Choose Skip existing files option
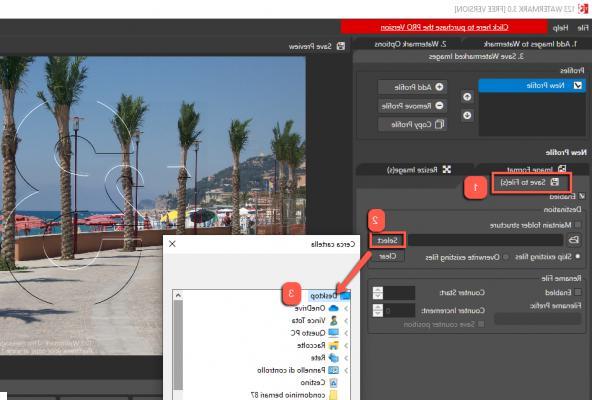Viewport: 592px width, 400px height. (578, 257)
